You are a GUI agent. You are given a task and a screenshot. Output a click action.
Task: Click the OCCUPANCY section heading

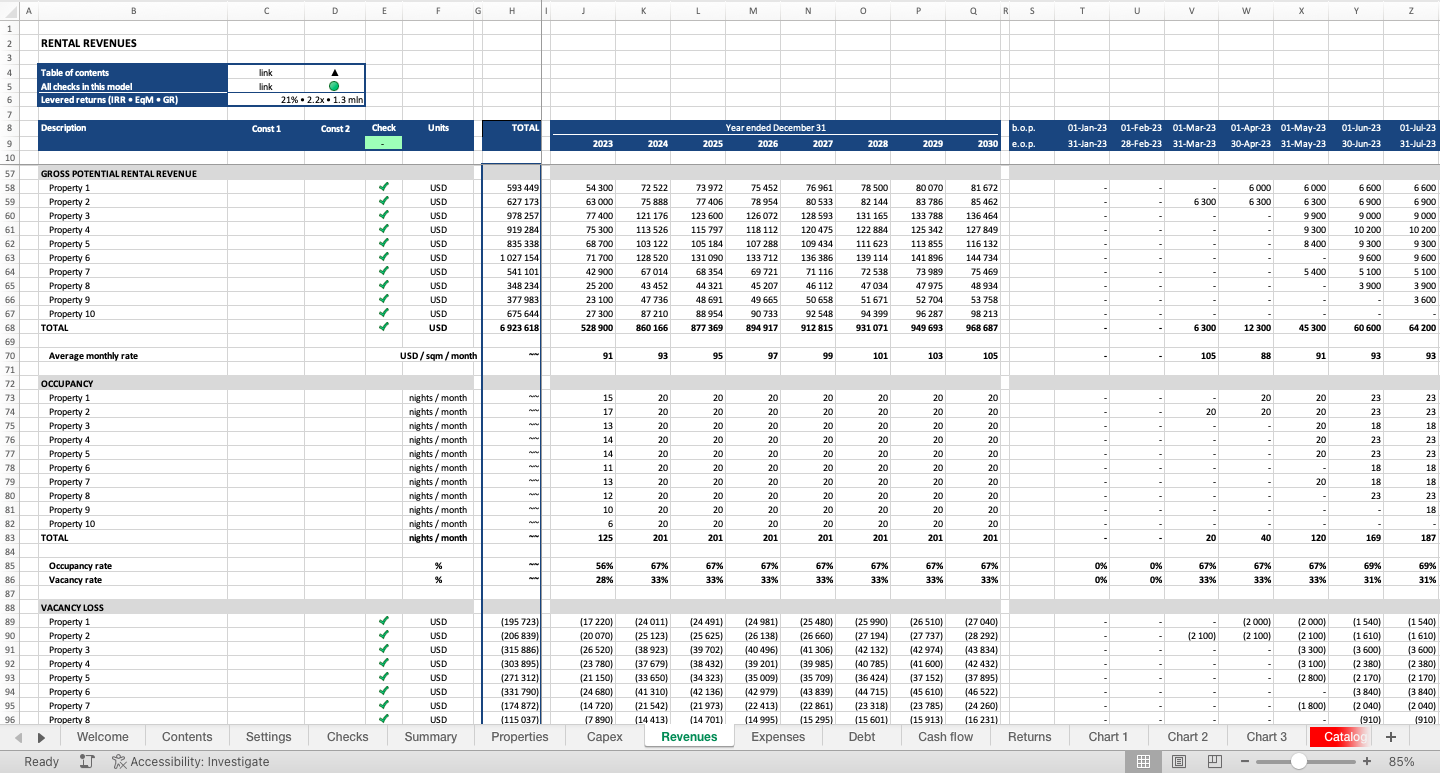click(x=67, y=383)
